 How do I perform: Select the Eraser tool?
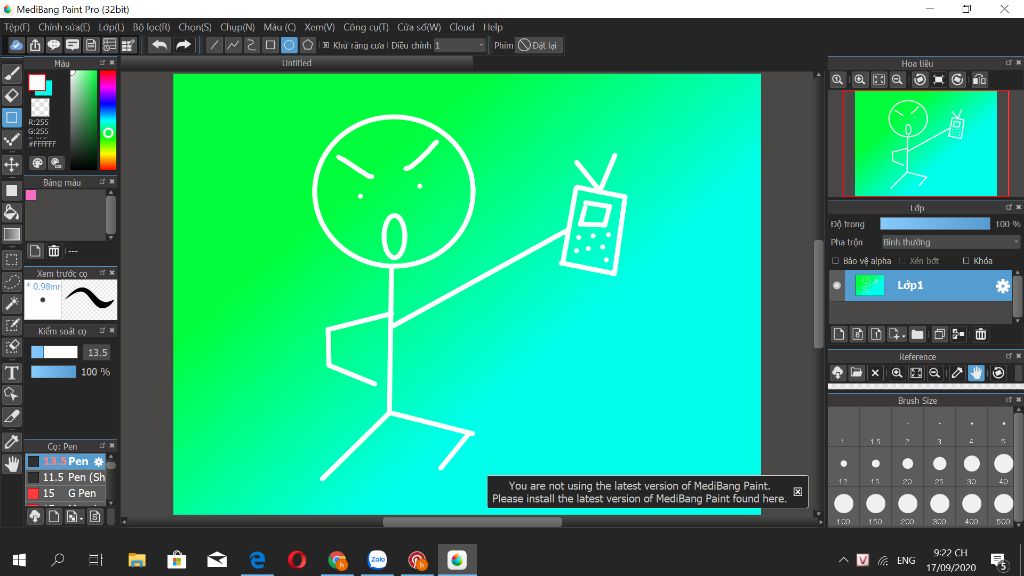[12, 95]
